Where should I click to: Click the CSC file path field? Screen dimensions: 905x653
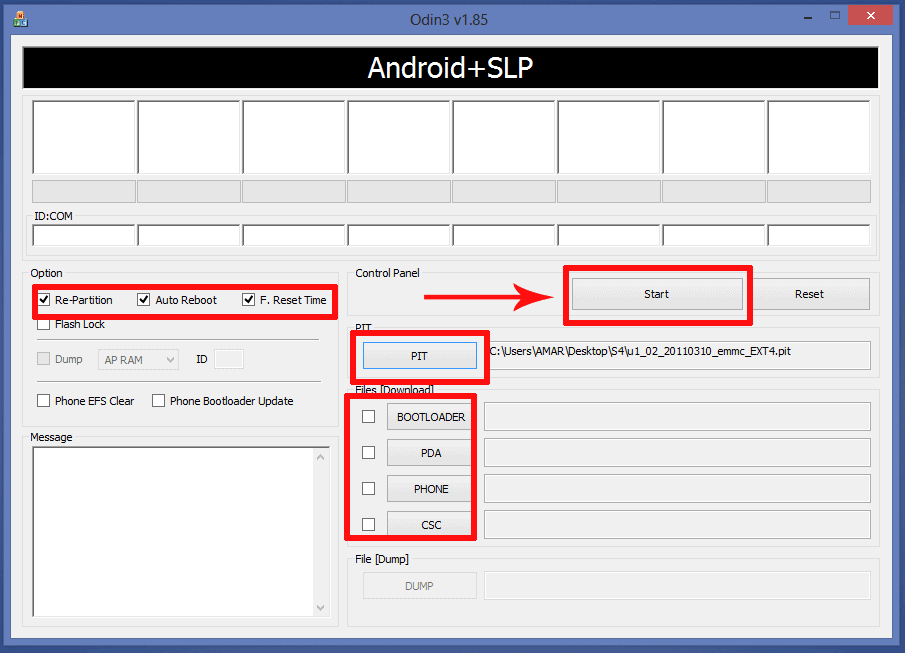(x=677, y=524)
